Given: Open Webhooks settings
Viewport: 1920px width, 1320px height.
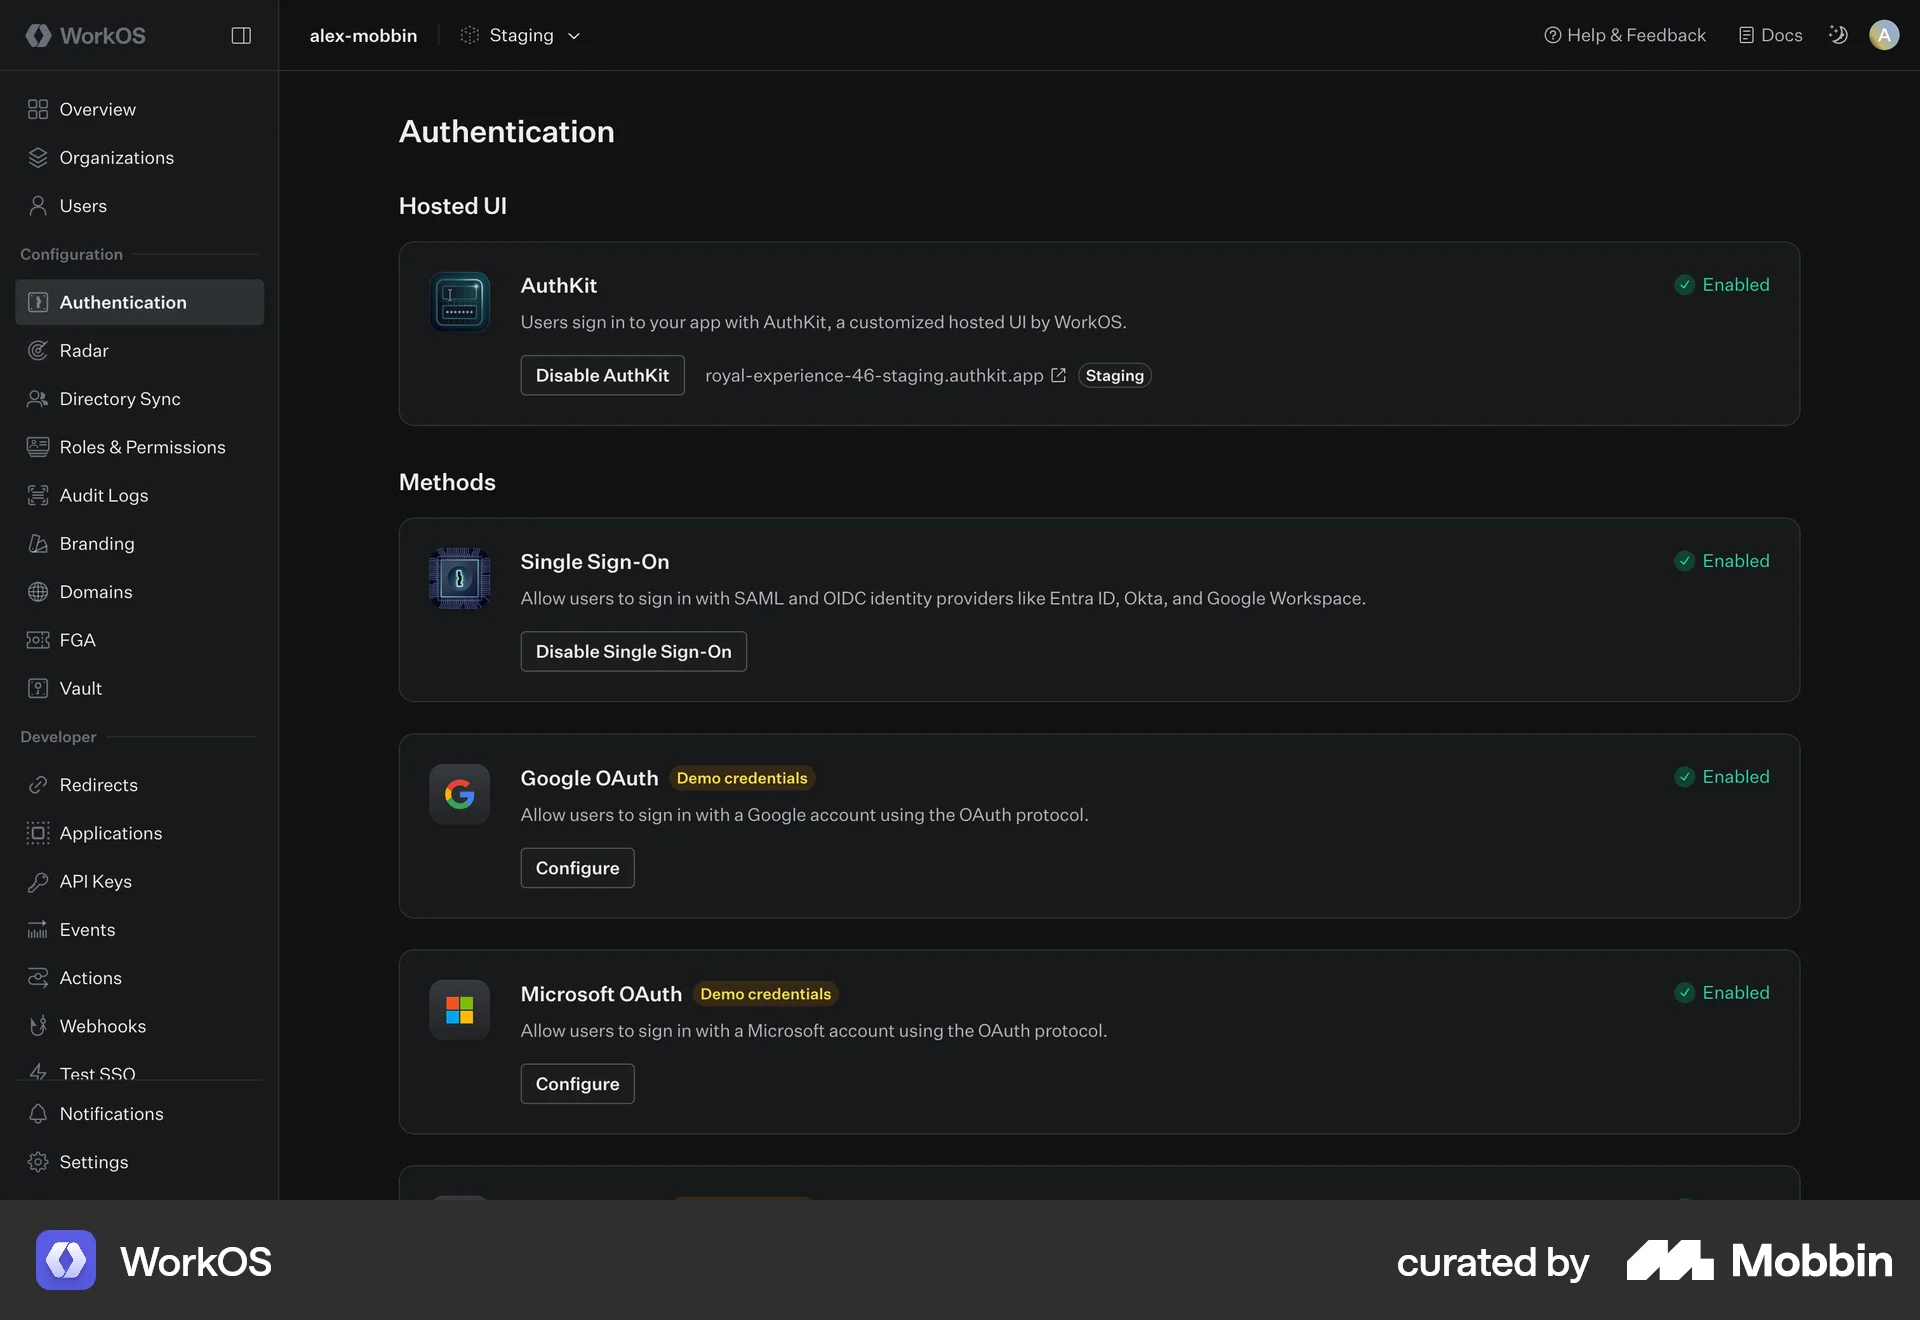Looking at the screenshot, I should [x=103, y=1025].
